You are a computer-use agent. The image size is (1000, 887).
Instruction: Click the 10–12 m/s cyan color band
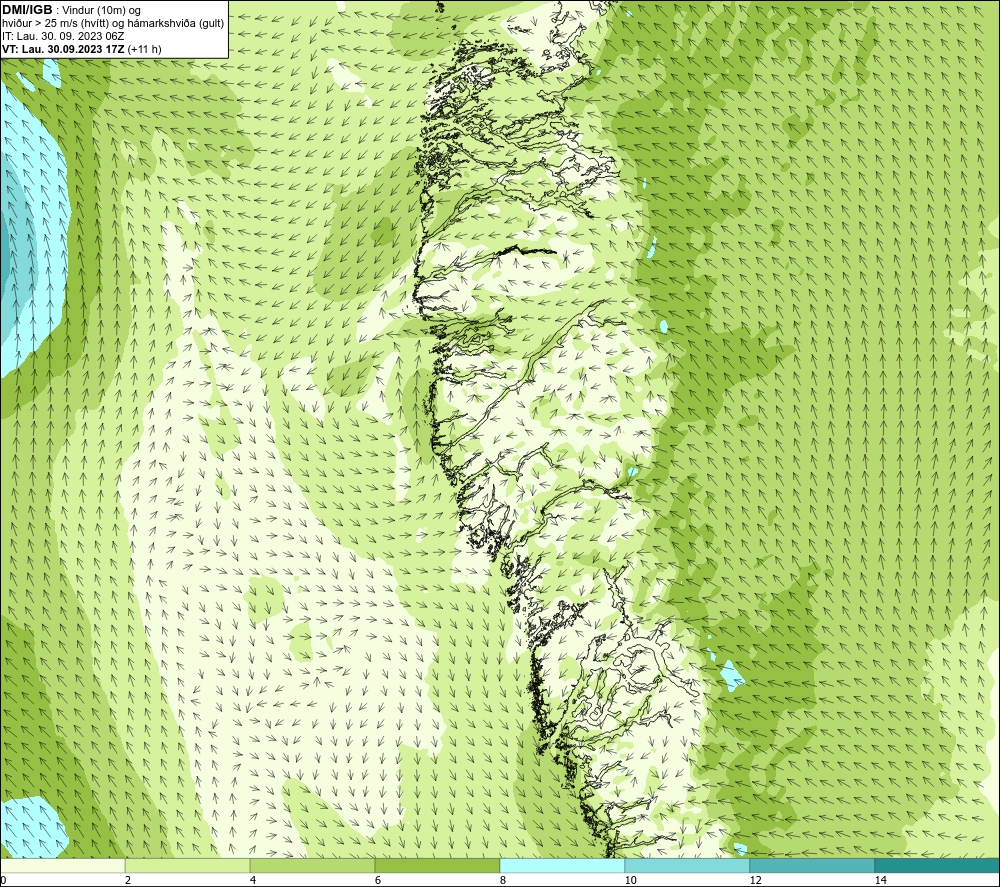[x=688, y=865]
